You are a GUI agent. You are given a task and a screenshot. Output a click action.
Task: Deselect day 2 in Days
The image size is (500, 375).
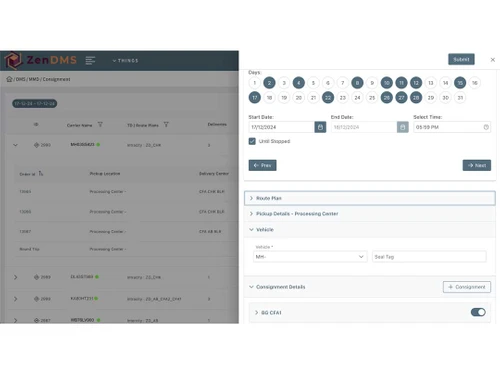269,83
